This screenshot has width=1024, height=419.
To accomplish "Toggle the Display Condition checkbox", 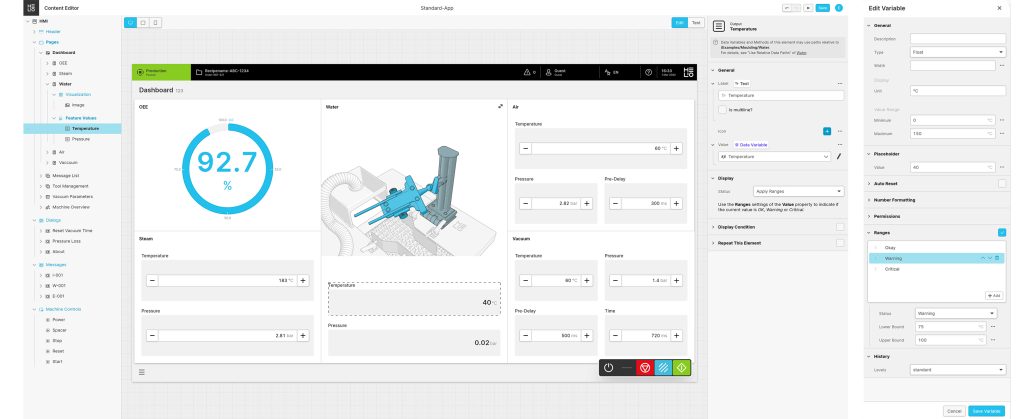I will 840,227.
